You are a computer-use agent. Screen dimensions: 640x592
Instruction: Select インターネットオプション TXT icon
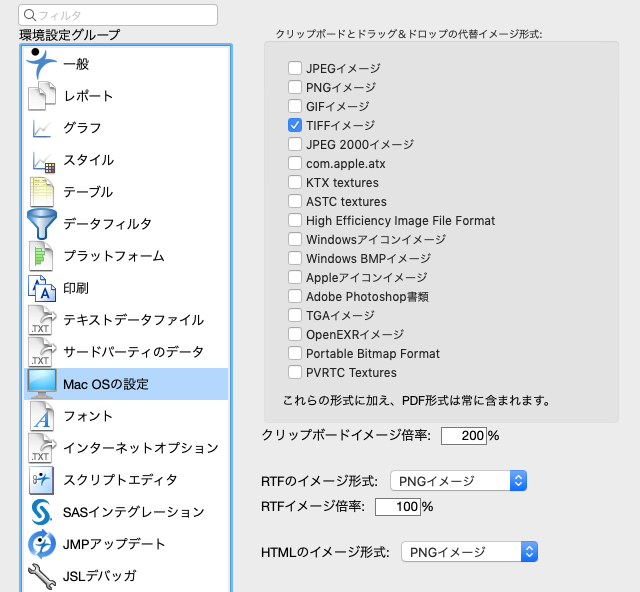tap(42, 448)
